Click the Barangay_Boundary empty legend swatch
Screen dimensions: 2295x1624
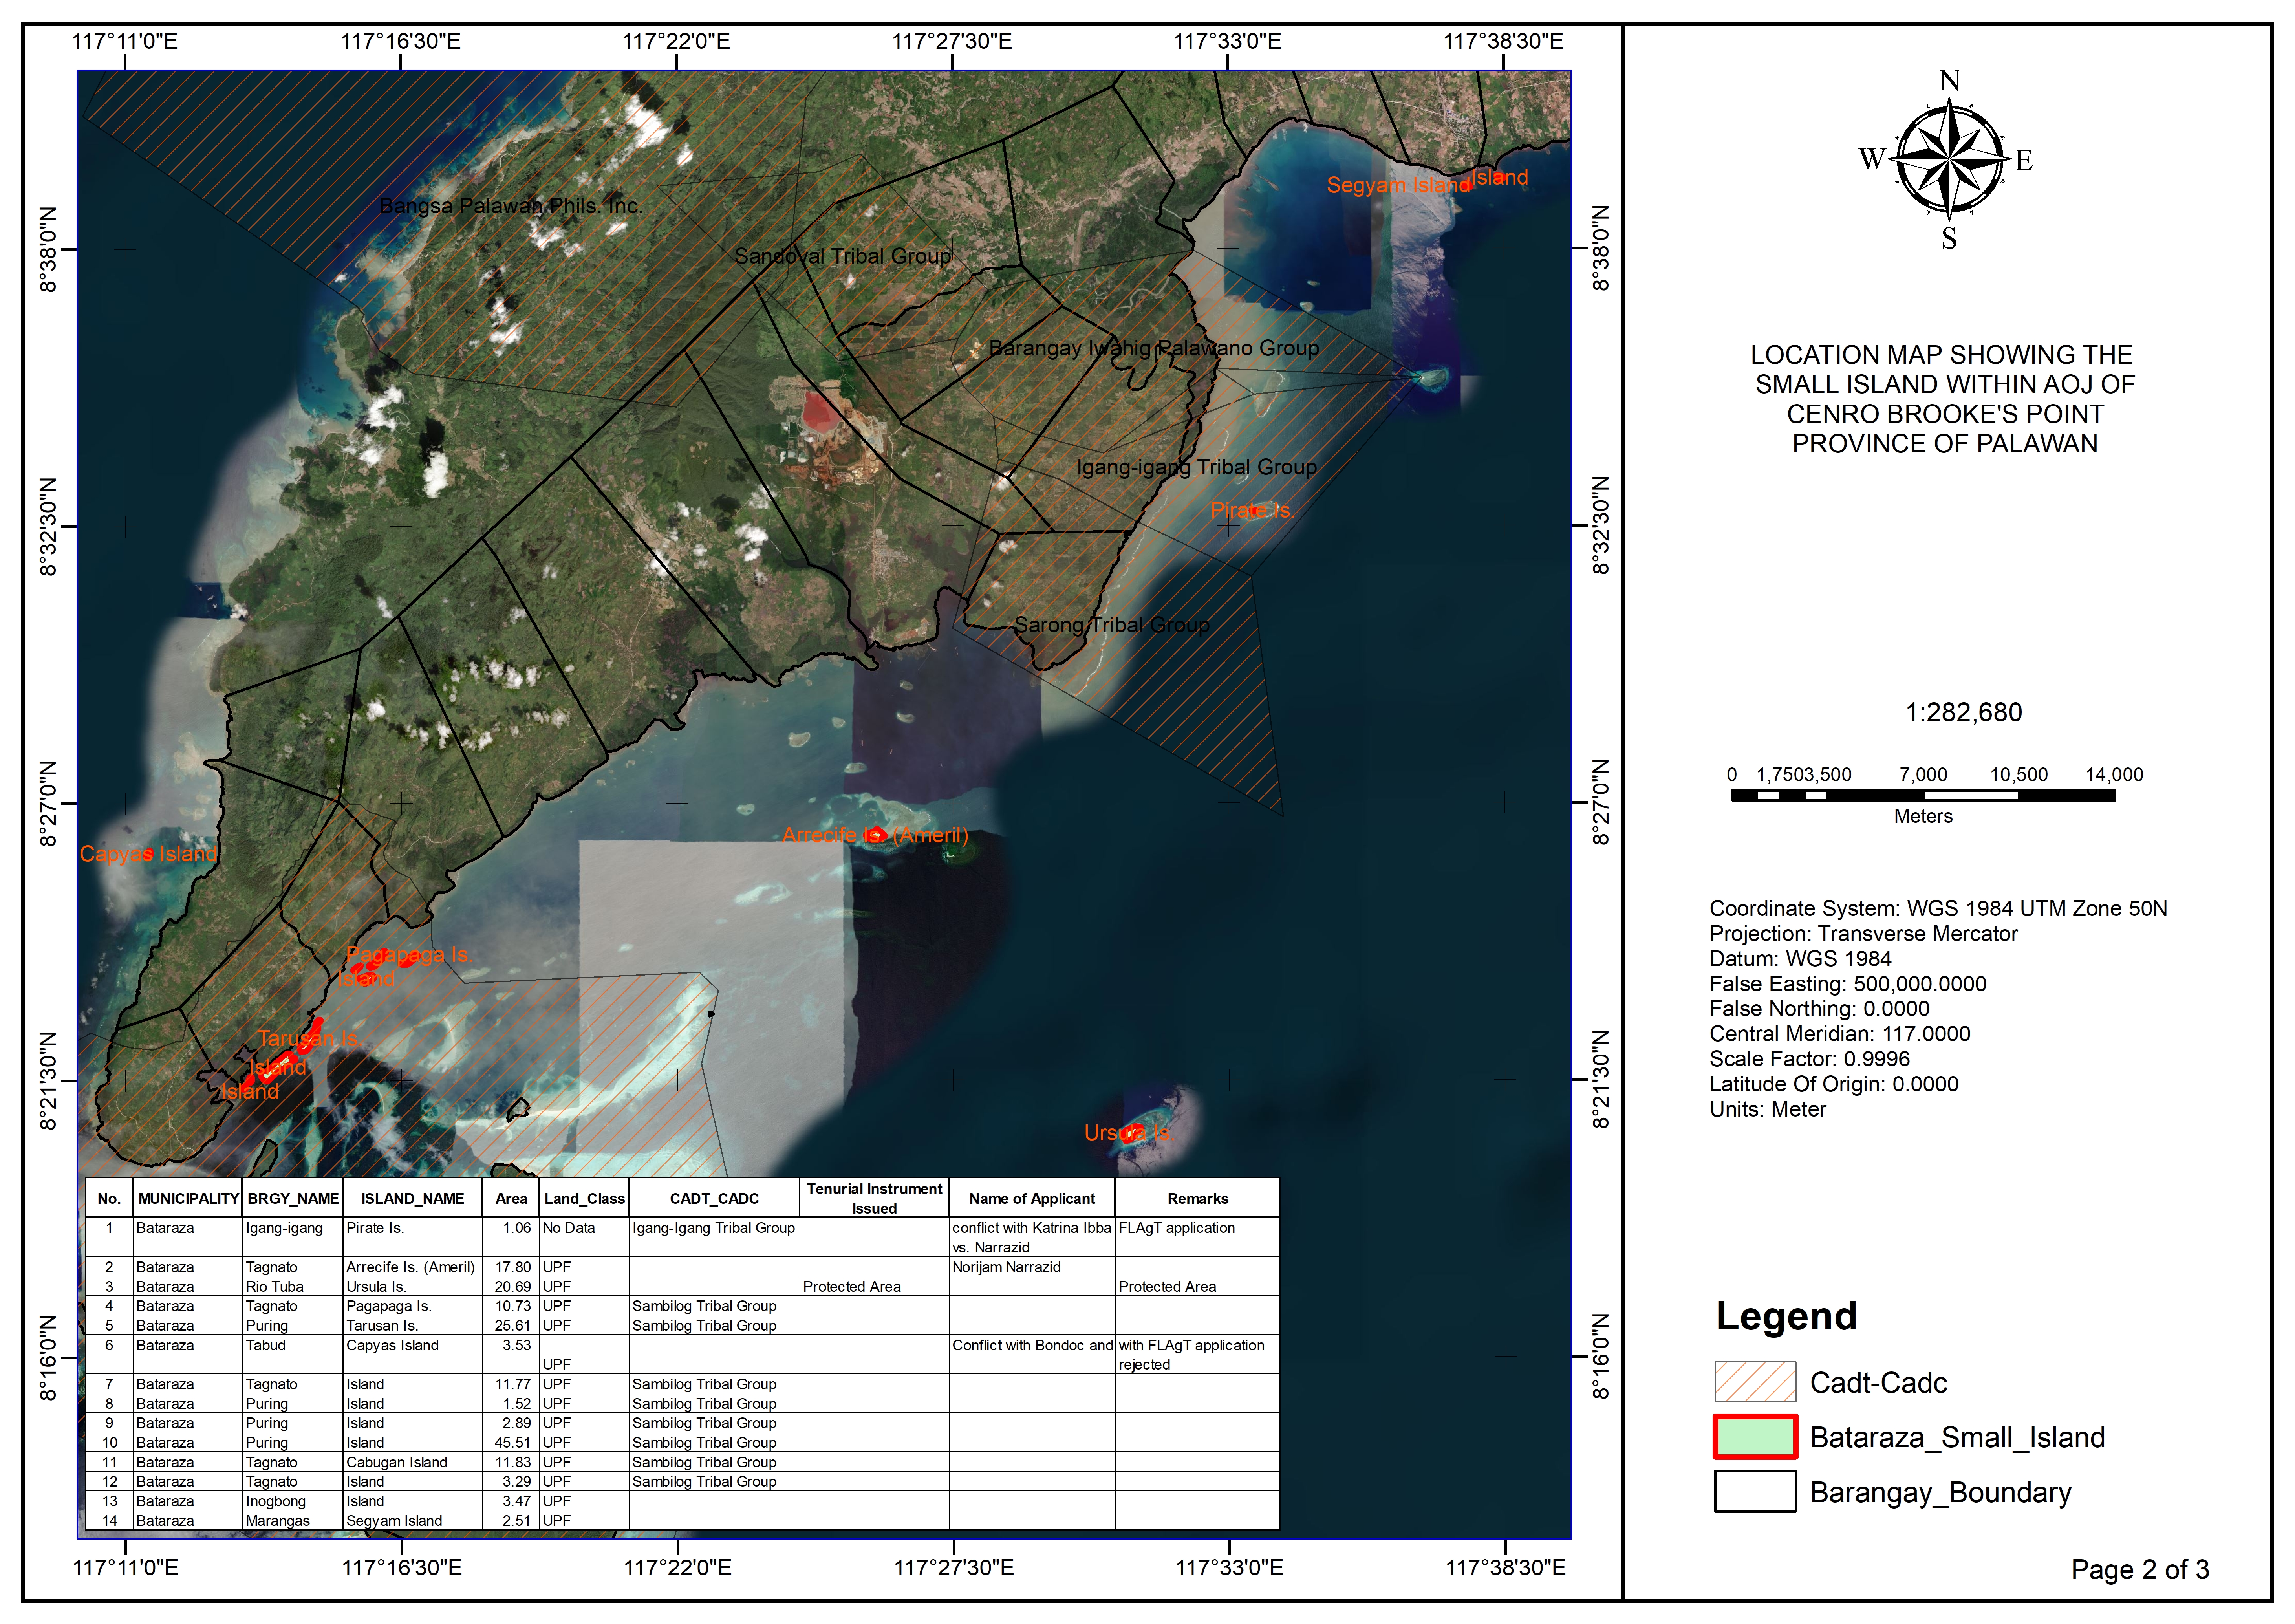[1755, 1491]
